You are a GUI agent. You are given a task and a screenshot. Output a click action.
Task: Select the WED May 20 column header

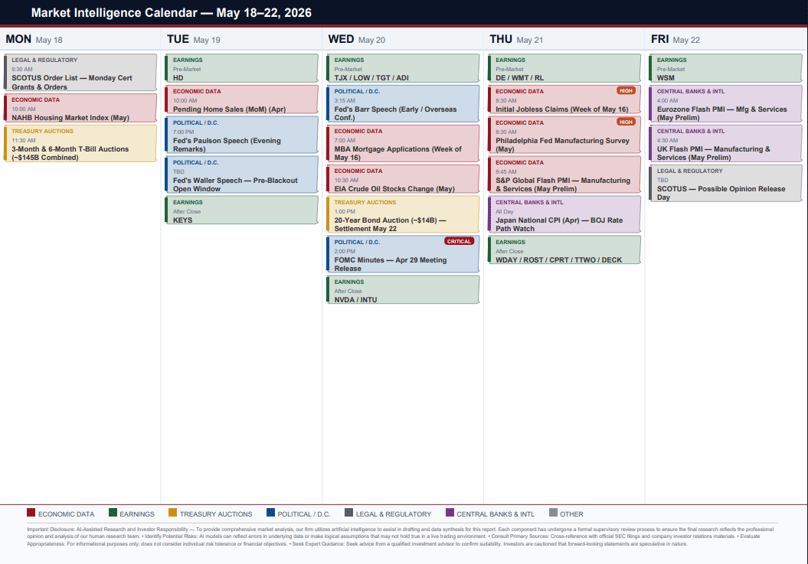(x=357, y=40)
